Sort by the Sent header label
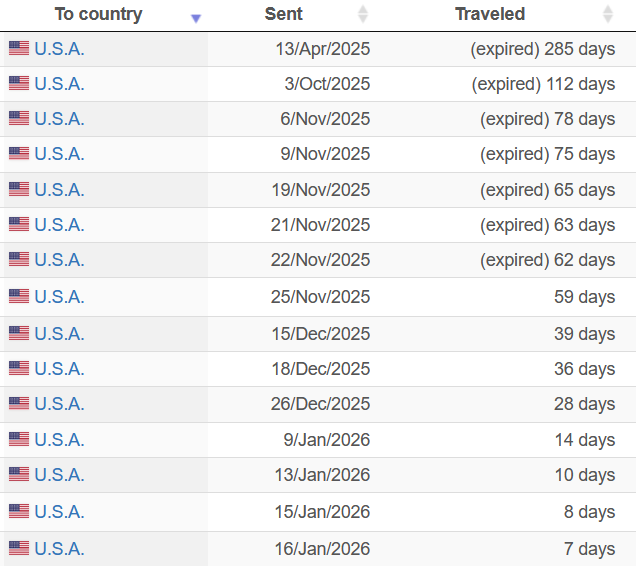 (284, 14)
